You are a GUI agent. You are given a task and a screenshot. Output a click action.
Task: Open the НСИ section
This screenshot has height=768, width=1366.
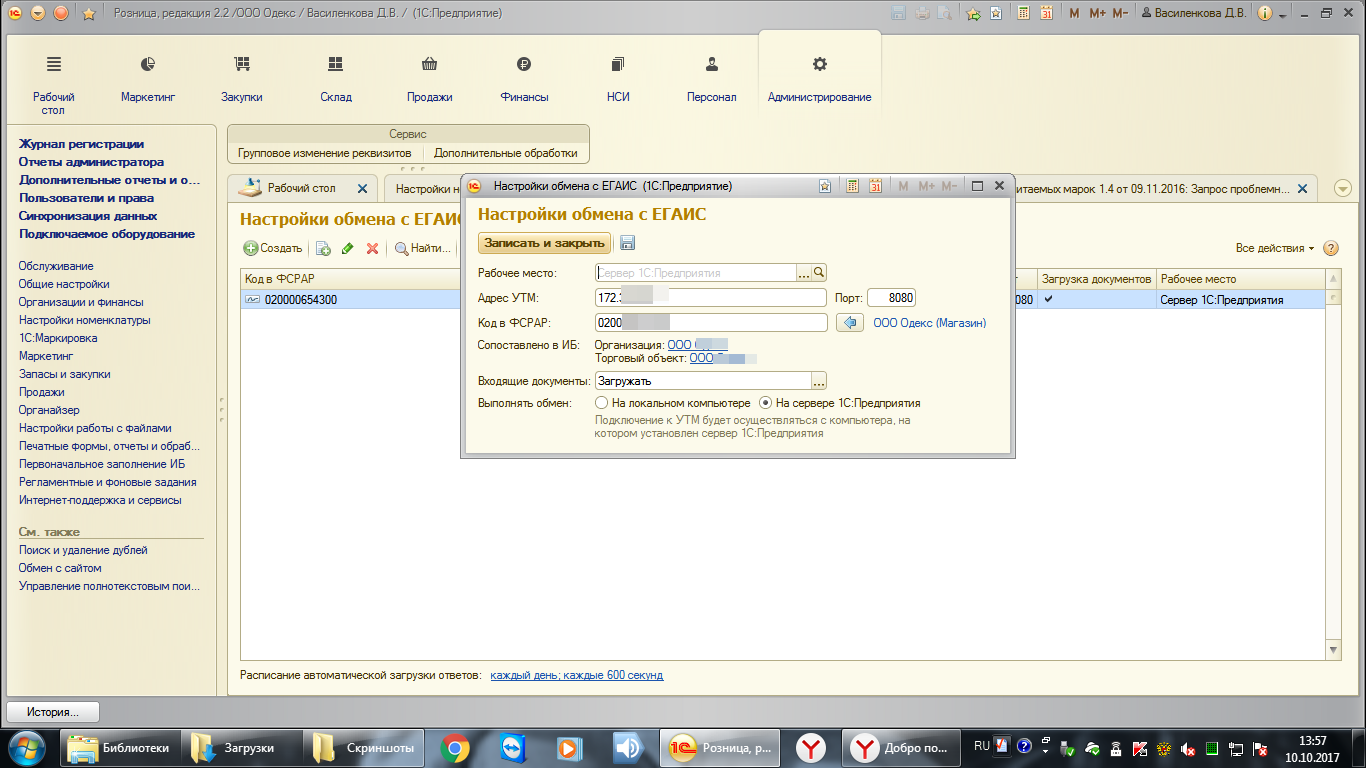point(618,80)
